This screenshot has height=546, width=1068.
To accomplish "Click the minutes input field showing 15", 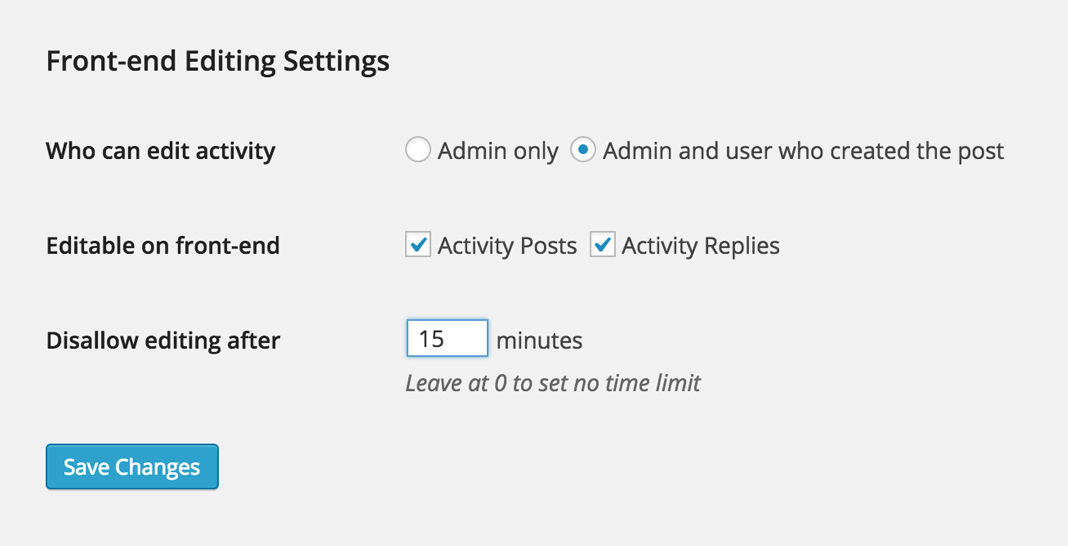I will (x=447, y=339).
